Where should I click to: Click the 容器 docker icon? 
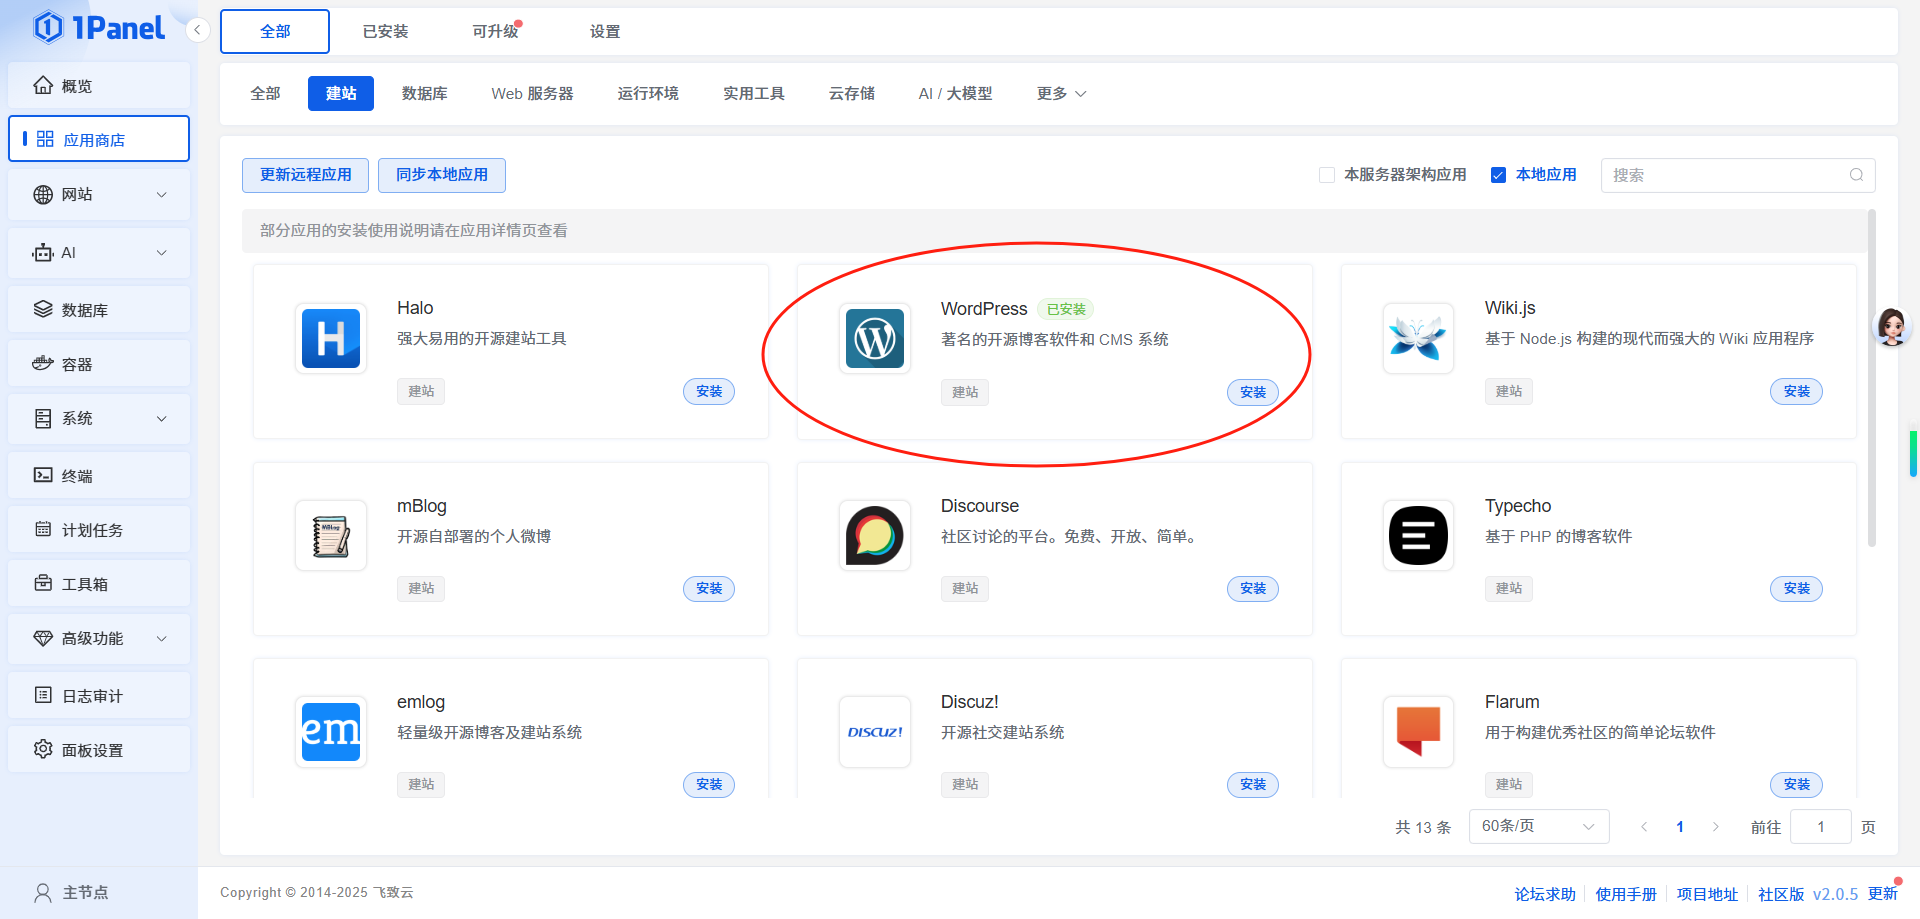pyautogui.click(x=43, y=363)
